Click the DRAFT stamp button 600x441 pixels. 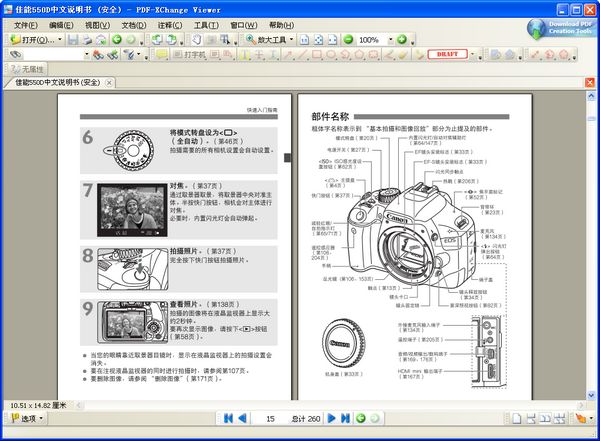click(448, 54)
